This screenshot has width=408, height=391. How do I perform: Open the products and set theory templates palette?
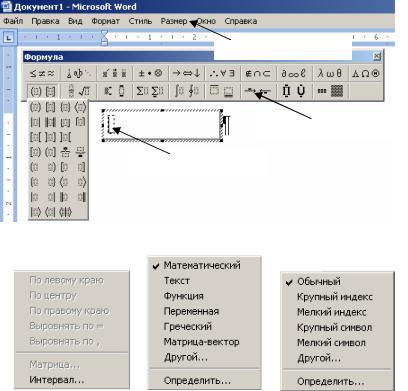click(294, 91)
